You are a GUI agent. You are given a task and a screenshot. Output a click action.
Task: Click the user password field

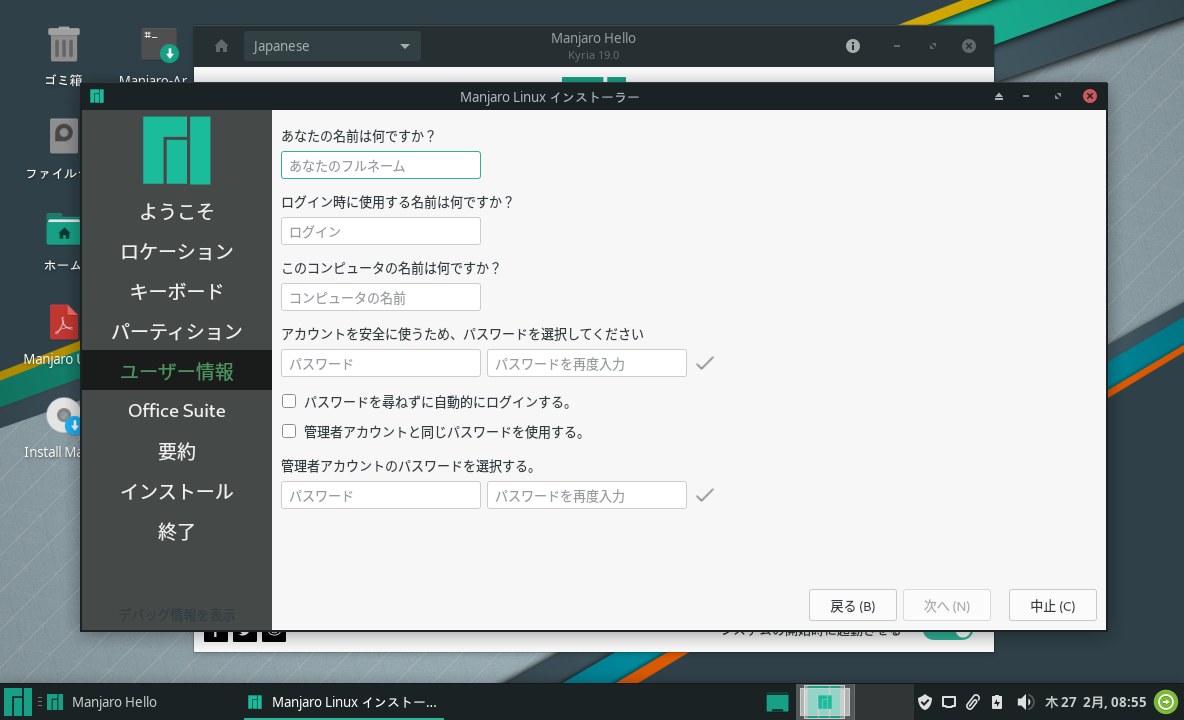(381, 363)
